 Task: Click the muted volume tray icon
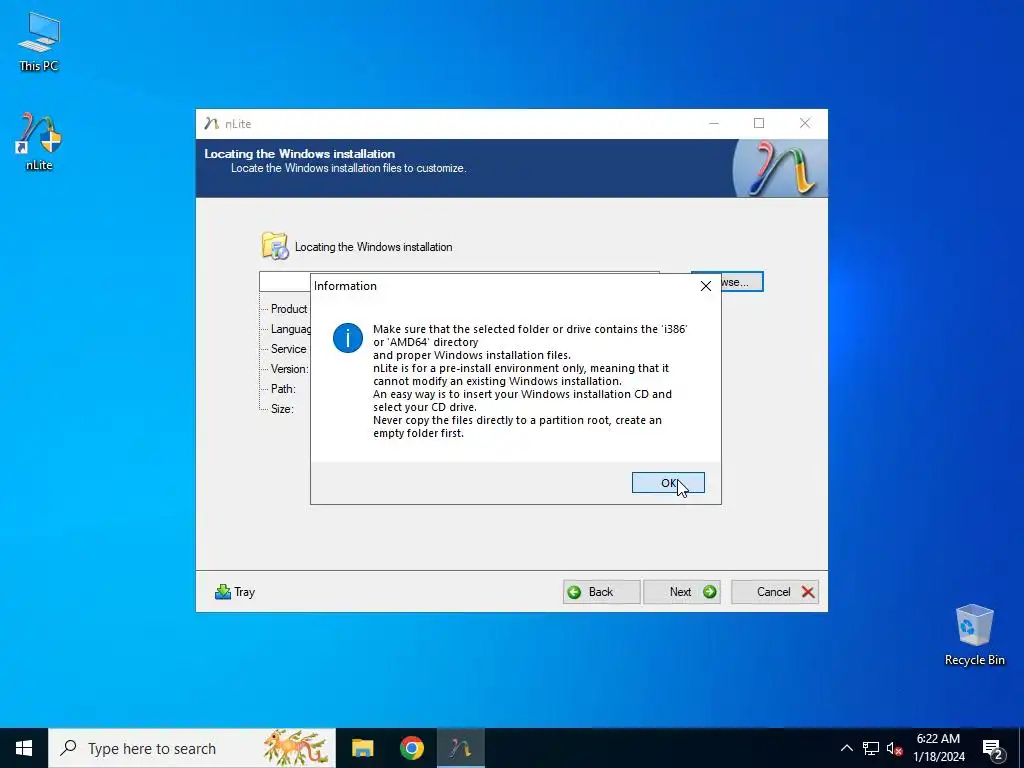(895, 748)
